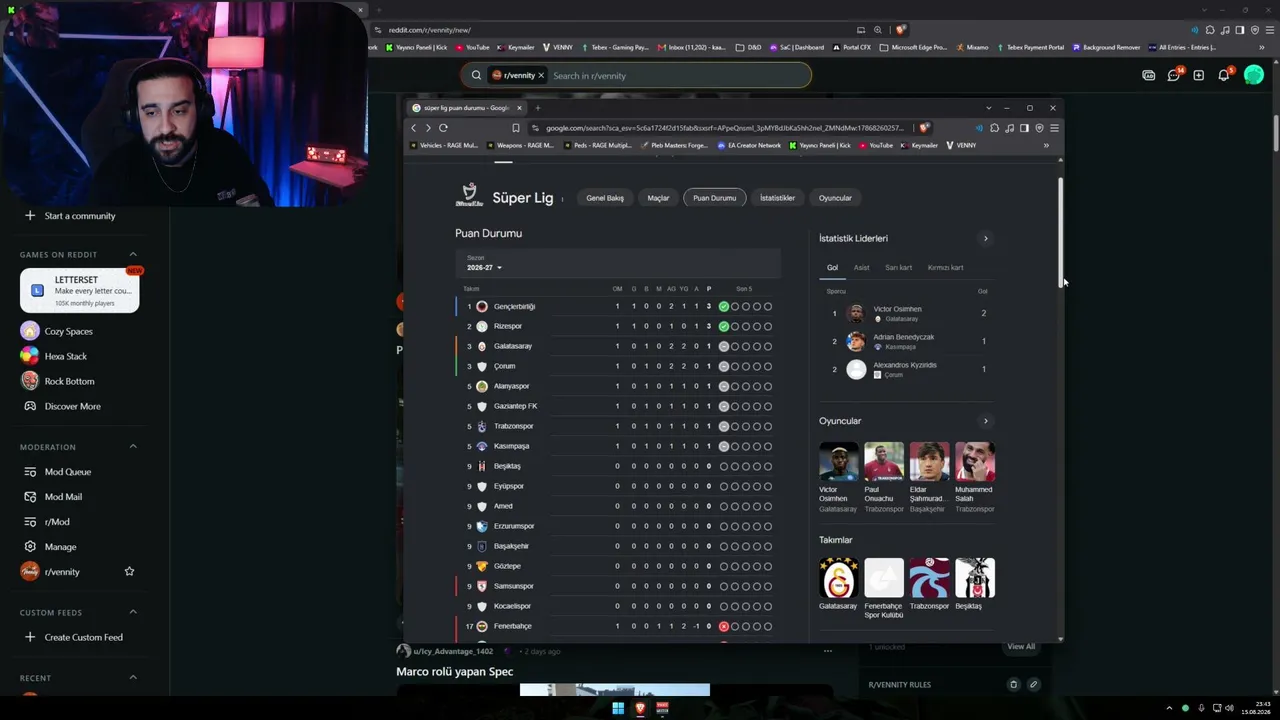Click the Google window vertical scrollbar
The image size is (1280, 720).
[x=1060, y=234]
